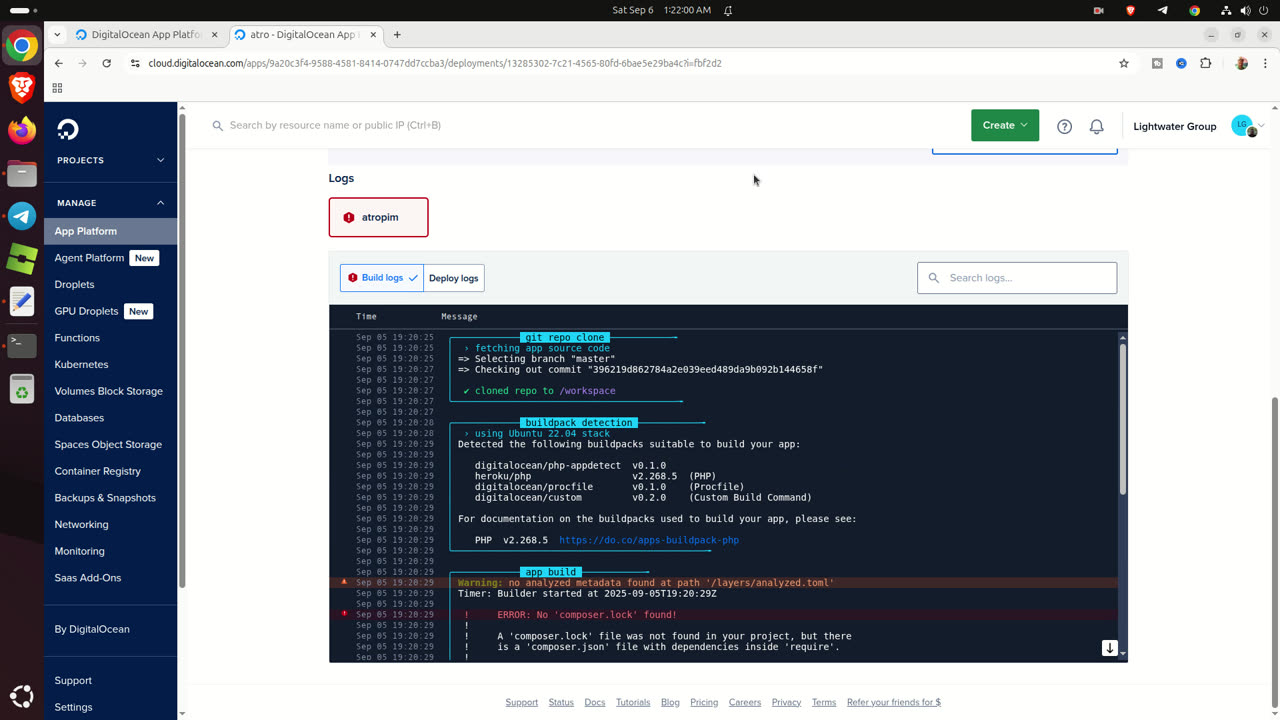Open Databases in the sidebar

pos(79,418)
